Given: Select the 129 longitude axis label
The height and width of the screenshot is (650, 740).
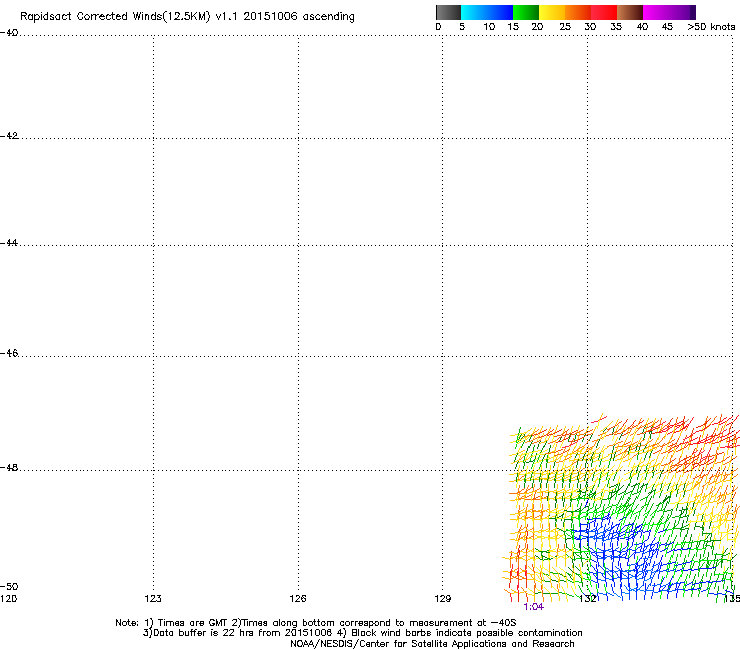Looking at the screenshot, I should [x=443, y=599].
